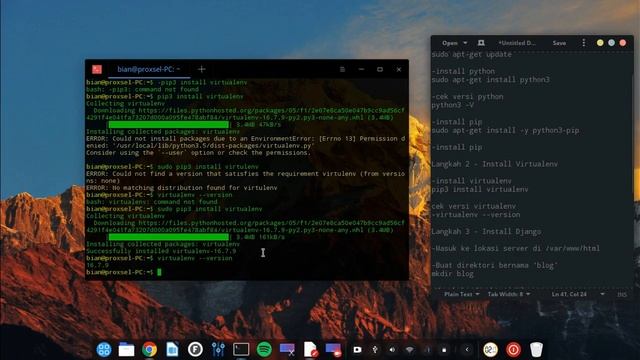
Task: Click 'mkdir blog' line in editor
Action: 453,274
